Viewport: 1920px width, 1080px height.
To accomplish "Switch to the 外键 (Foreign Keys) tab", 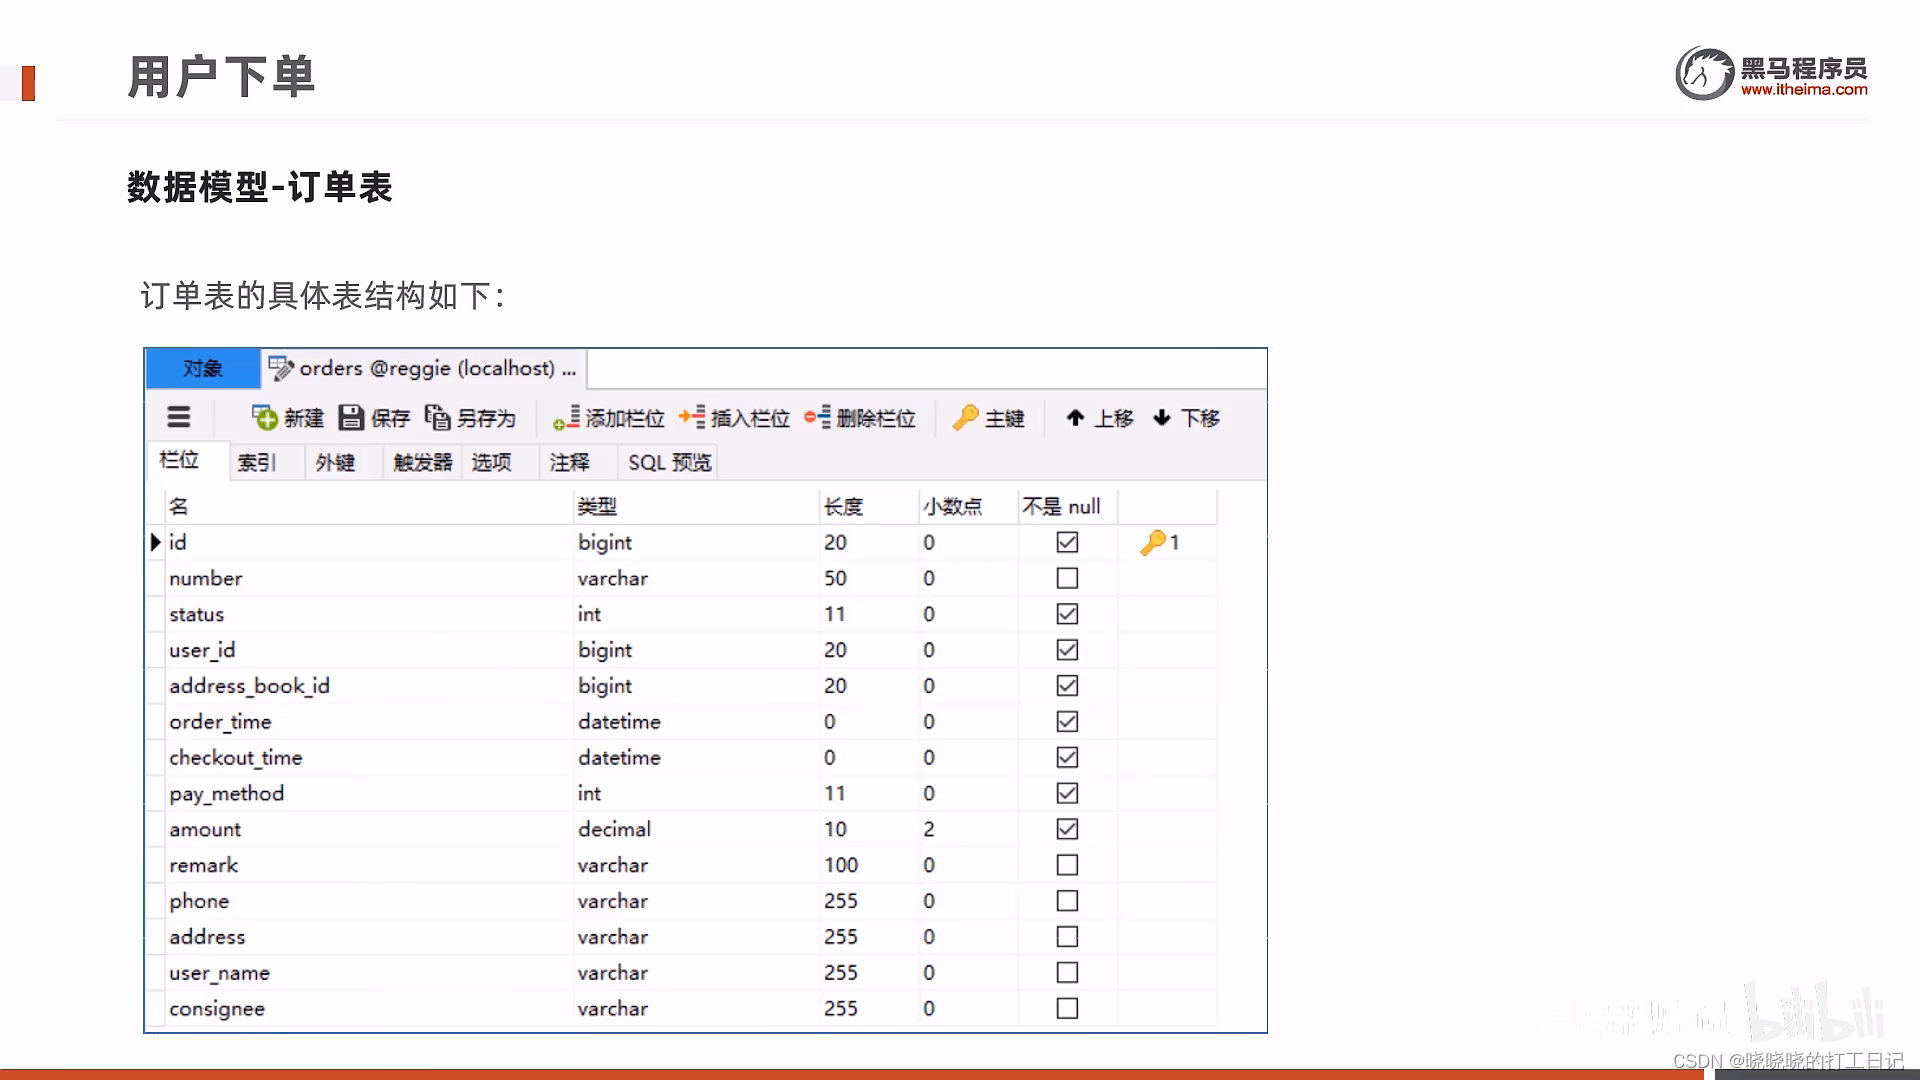I will [343, 462].
